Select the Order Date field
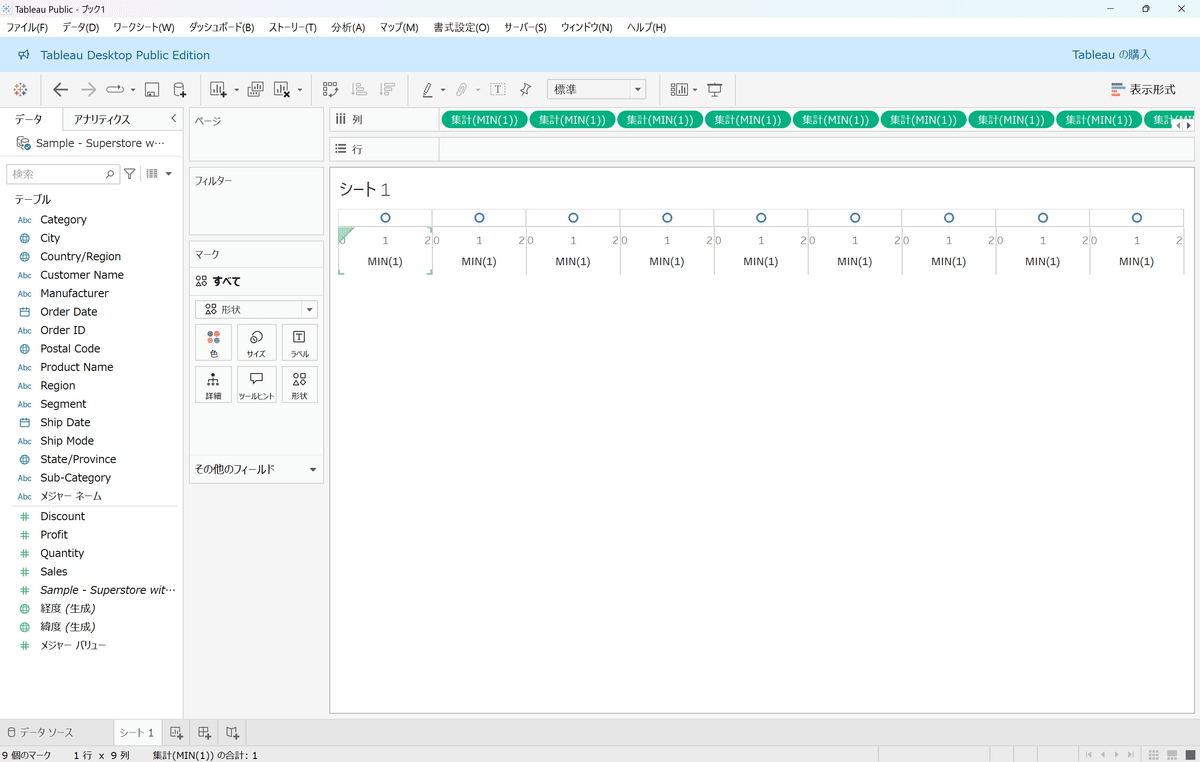The height and width of the screenshot is (762, 1200). pyautogui.click(x=69, y=312)
